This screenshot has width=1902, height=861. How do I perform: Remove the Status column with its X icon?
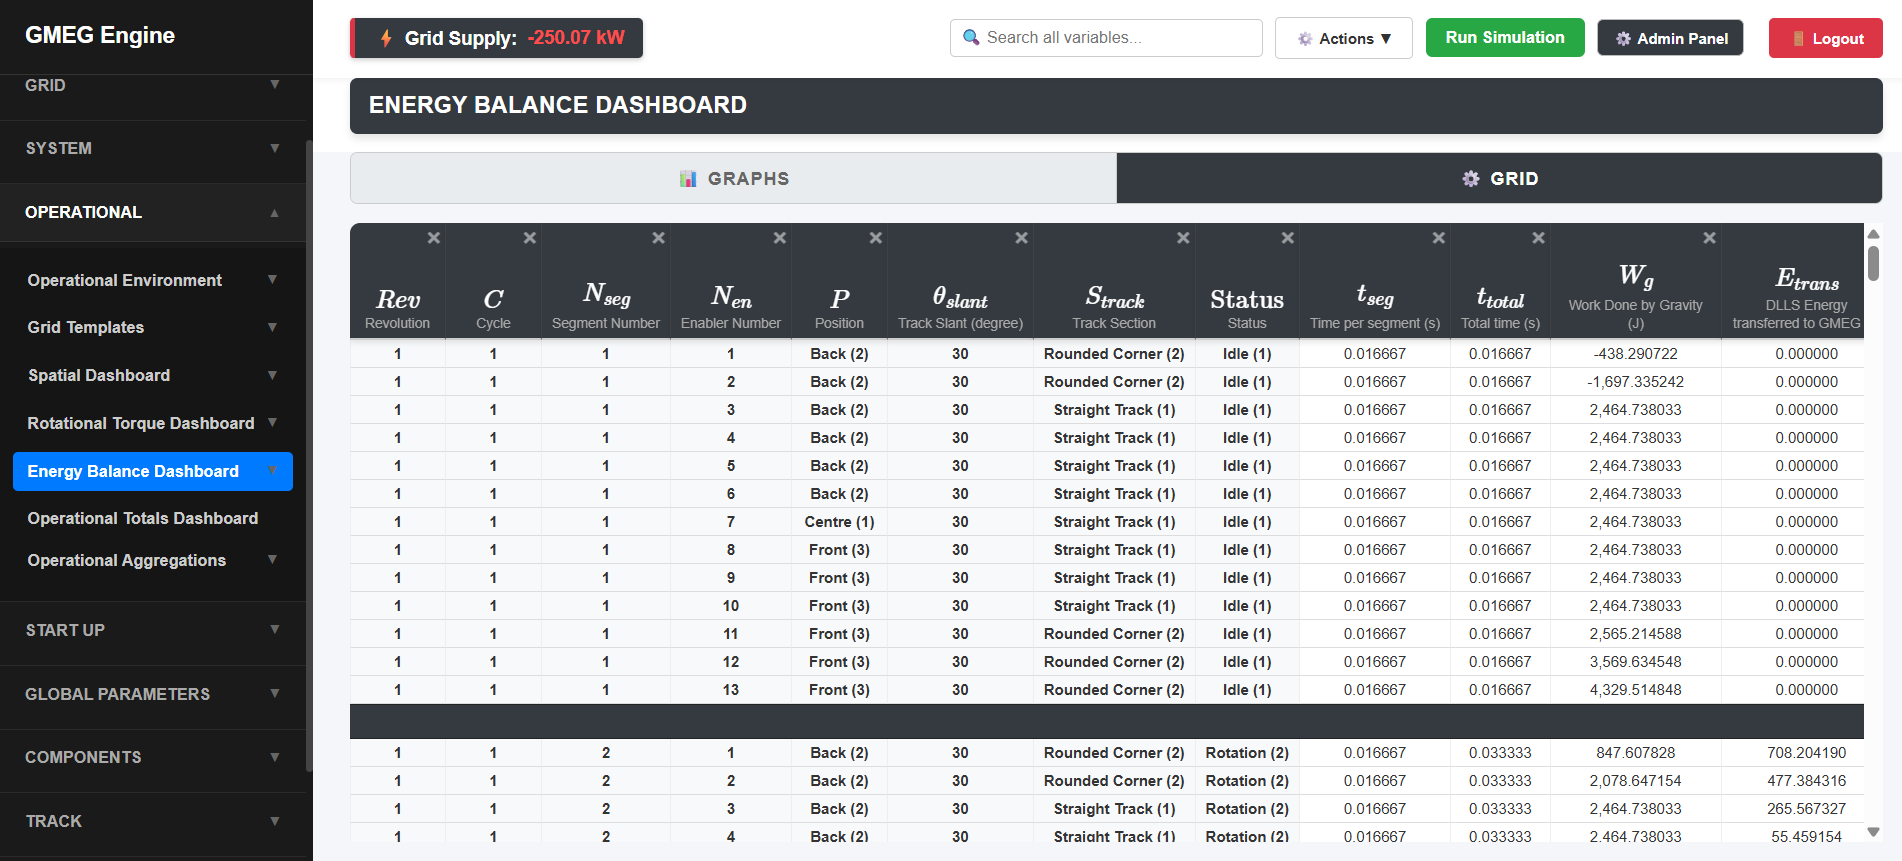[x=1287, y=238]
